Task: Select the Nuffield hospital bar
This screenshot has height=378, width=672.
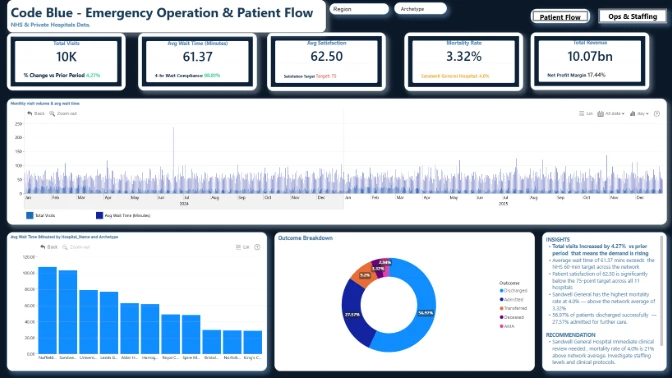Action: click(x=47, y=311)
